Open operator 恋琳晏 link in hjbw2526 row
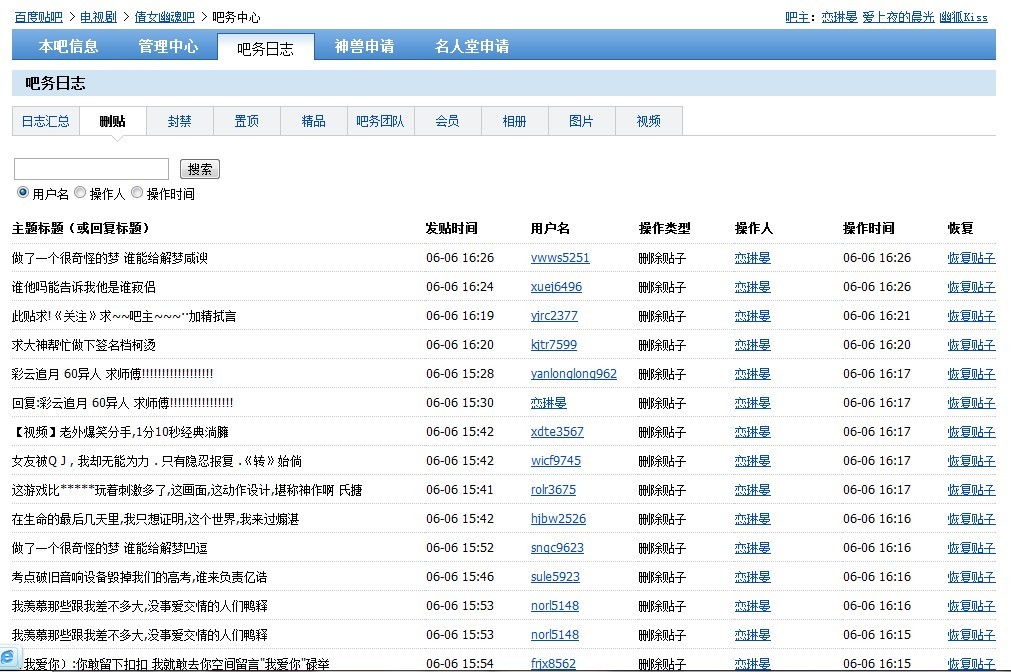 pos(752,519)
